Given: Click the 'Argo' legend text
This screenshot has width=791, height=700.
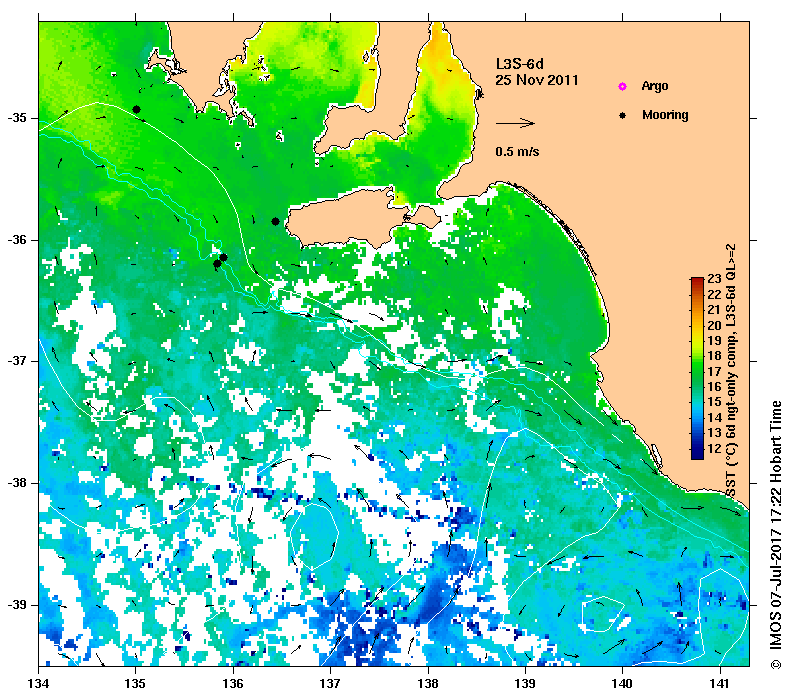Looking at the screenshot, I should [x=655, y=86].
